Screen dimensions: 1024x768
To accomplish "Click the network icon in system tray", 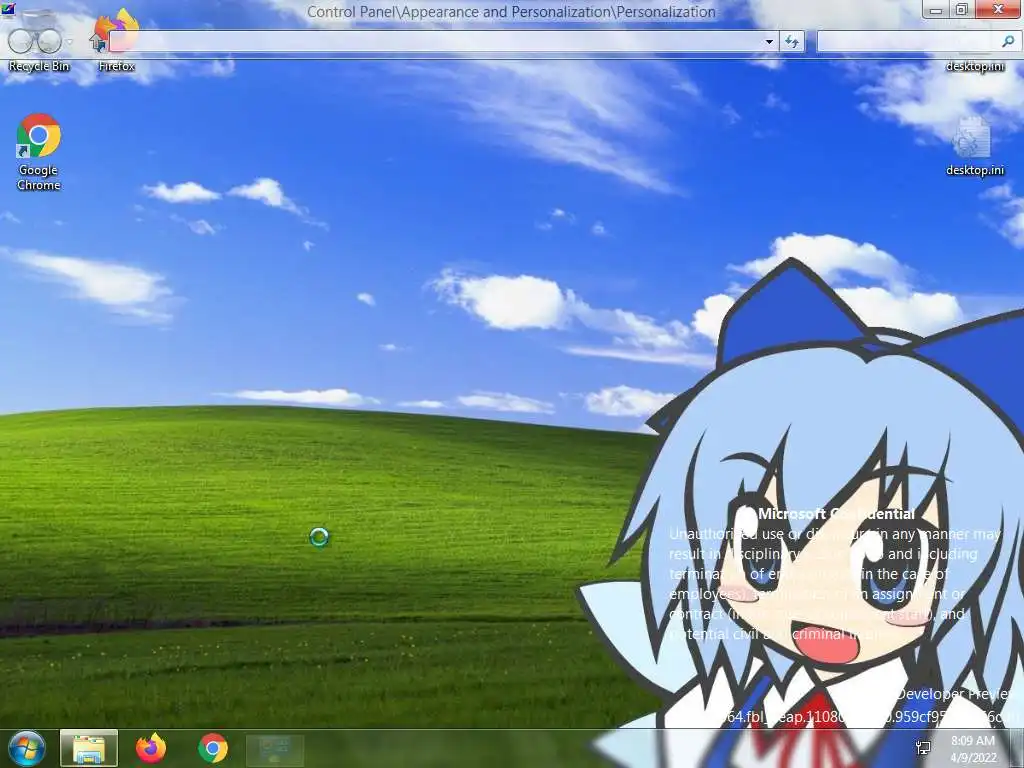I will tap(923, 748).
